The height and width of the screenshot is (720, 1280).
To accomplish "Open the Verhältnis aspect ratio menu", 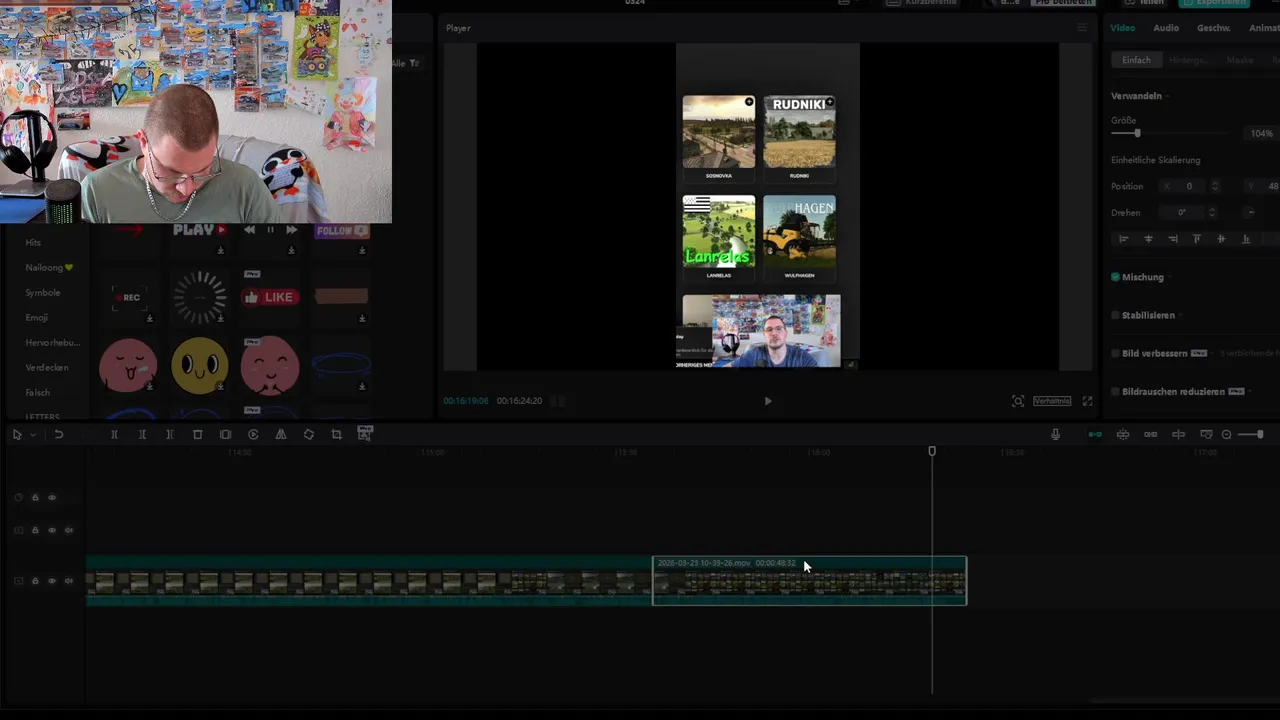I will (x=1052, y=401).
